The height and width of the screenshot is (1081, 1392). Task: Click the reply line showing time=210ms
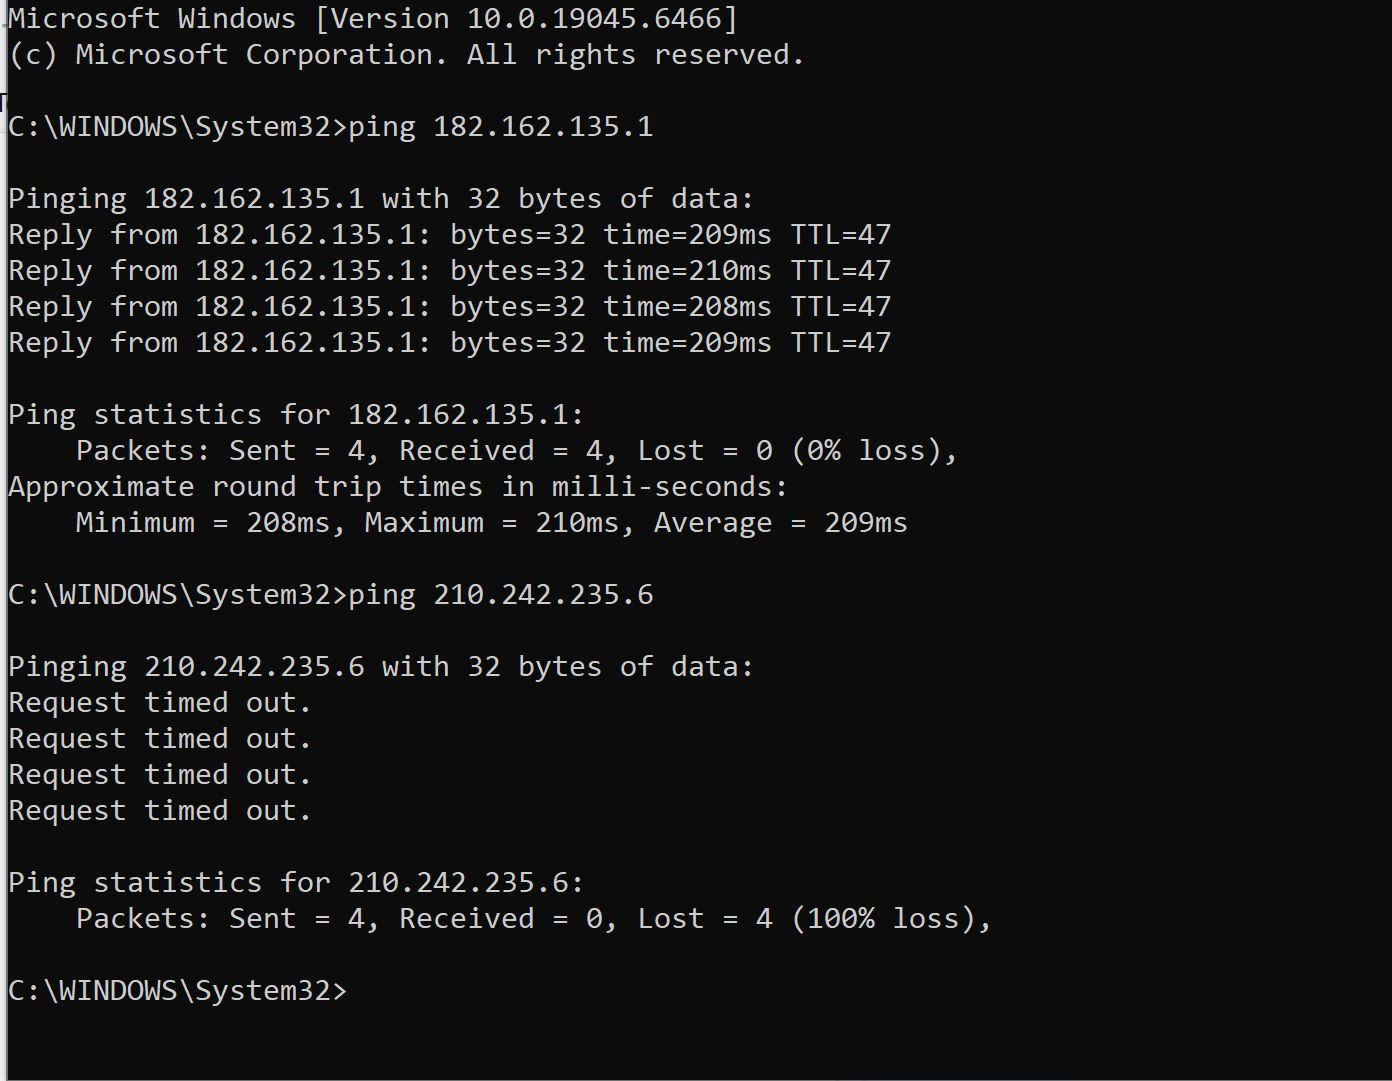449,271
